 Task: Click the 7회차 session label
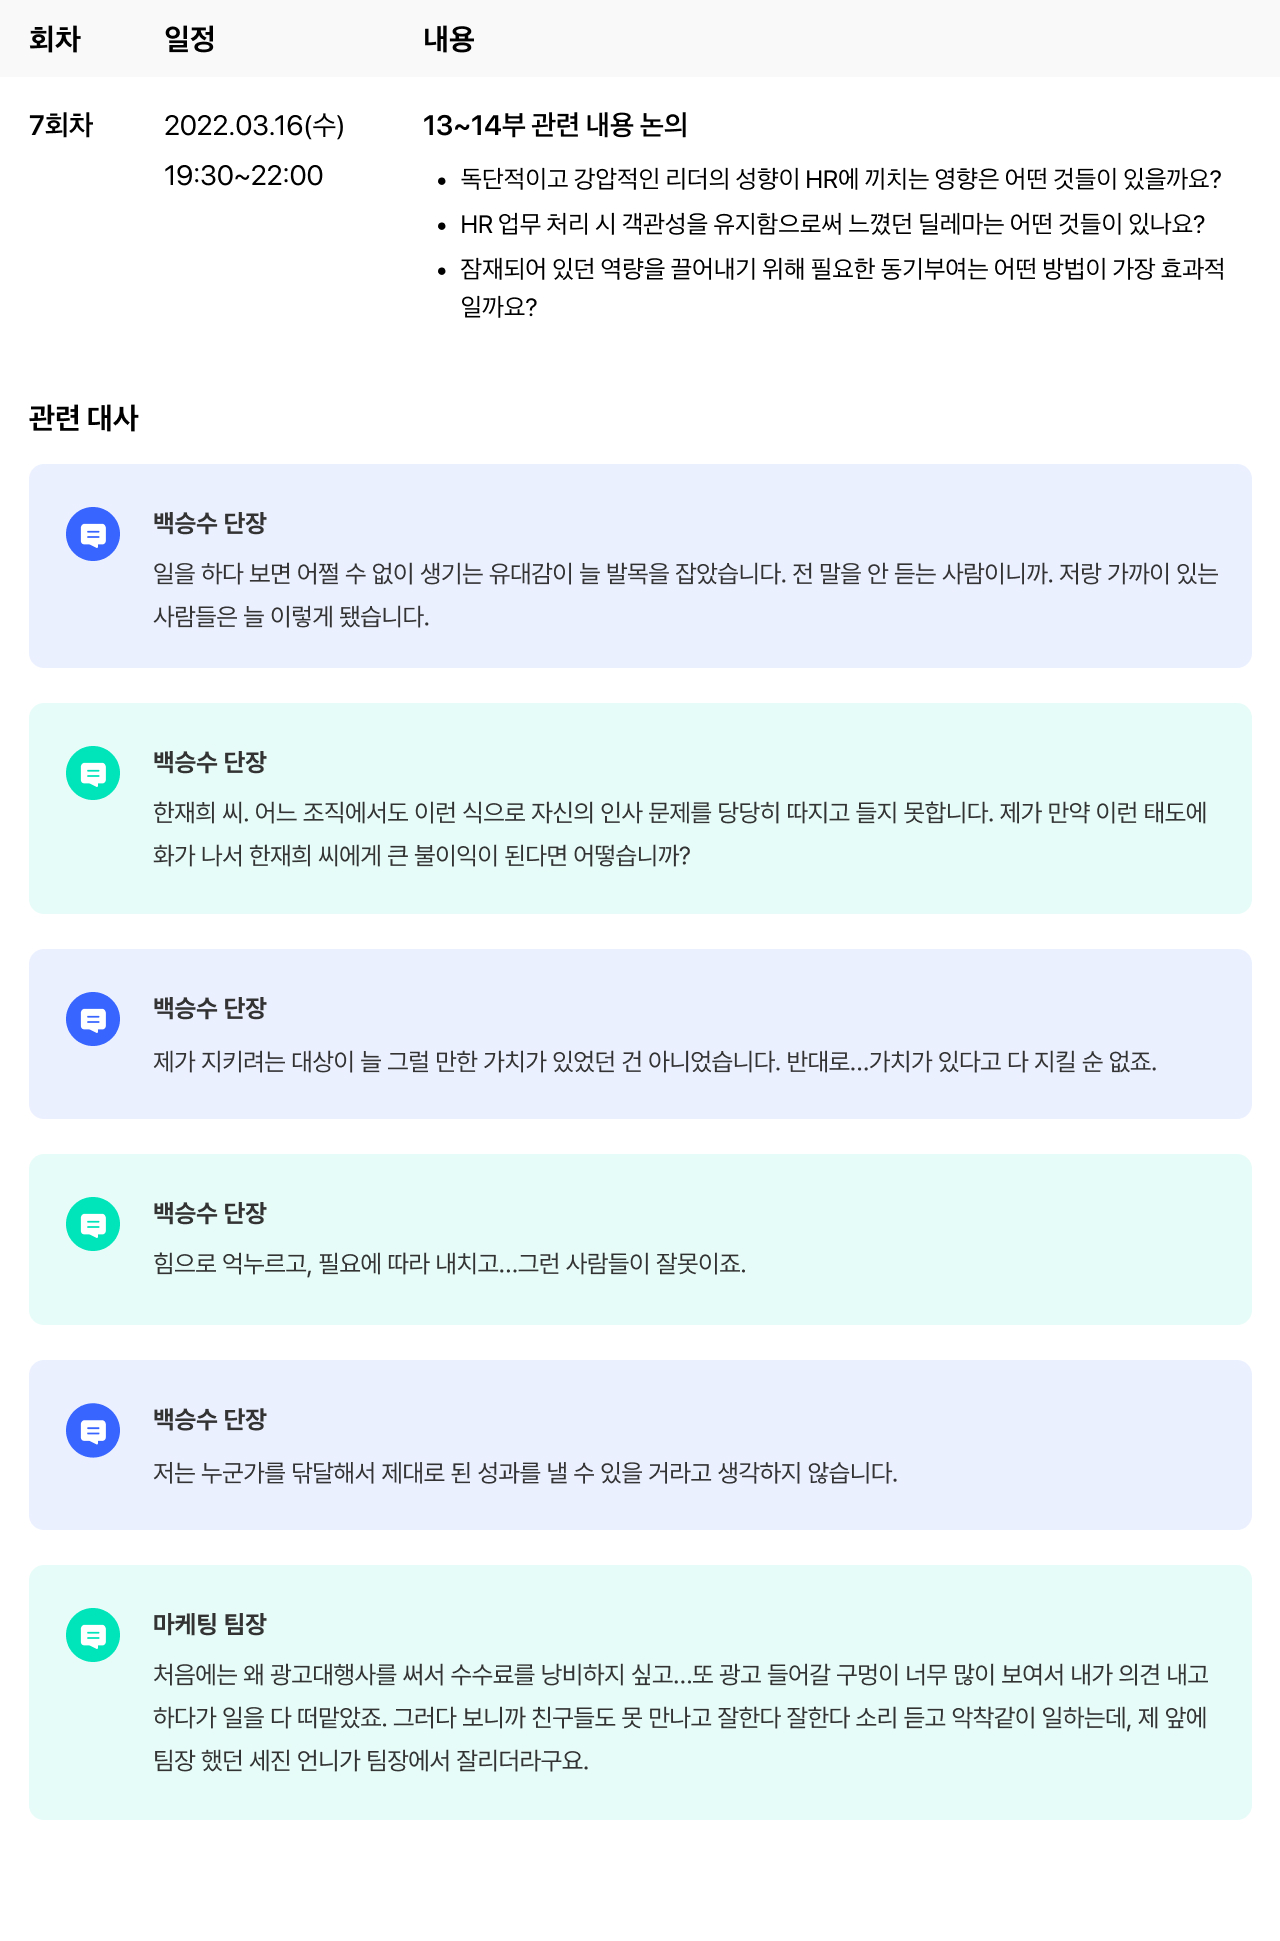[x=61, y=125]
